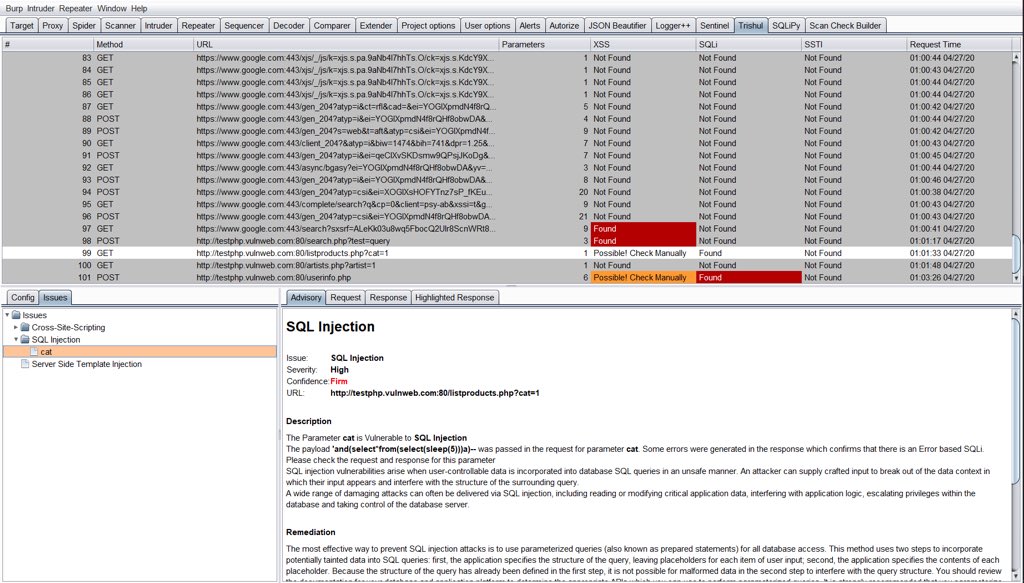
Task: Click the SQL Injection folder icon
Action: click(x=25, y=339)
